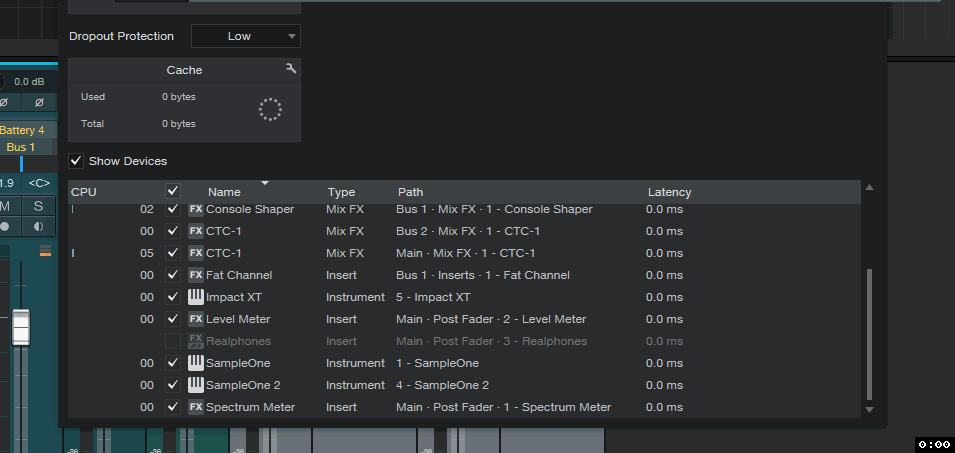Click the orange channel expand icon
955x453 pixels.
(x=45, y=250)
